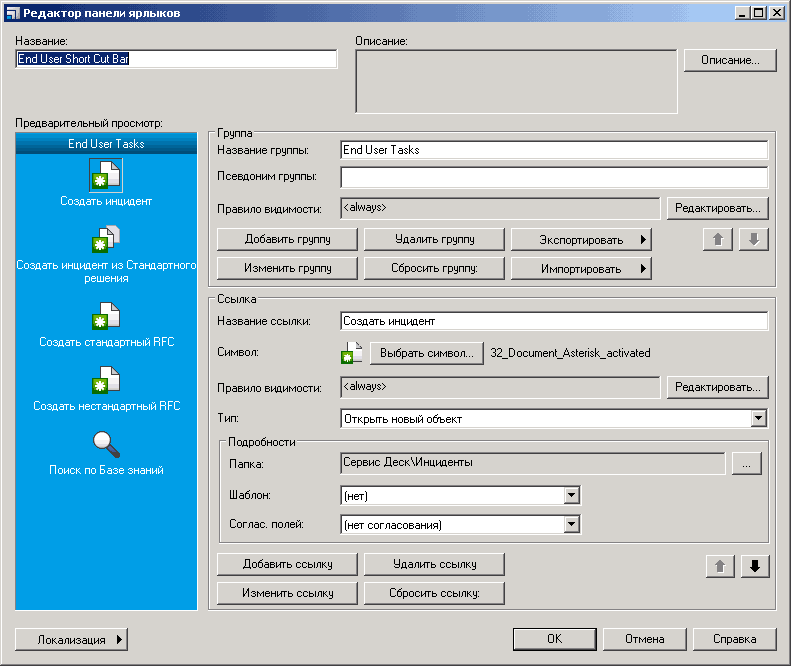Image resolution: width=791 pixels, height=666 pixels.
Task: Focus the 'Название группы' field
Action: tap(554, 150)
